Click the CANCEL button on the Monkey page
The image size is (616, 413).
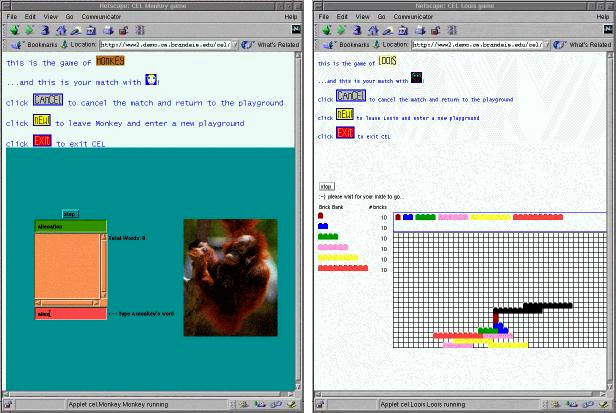pos(48,100)
